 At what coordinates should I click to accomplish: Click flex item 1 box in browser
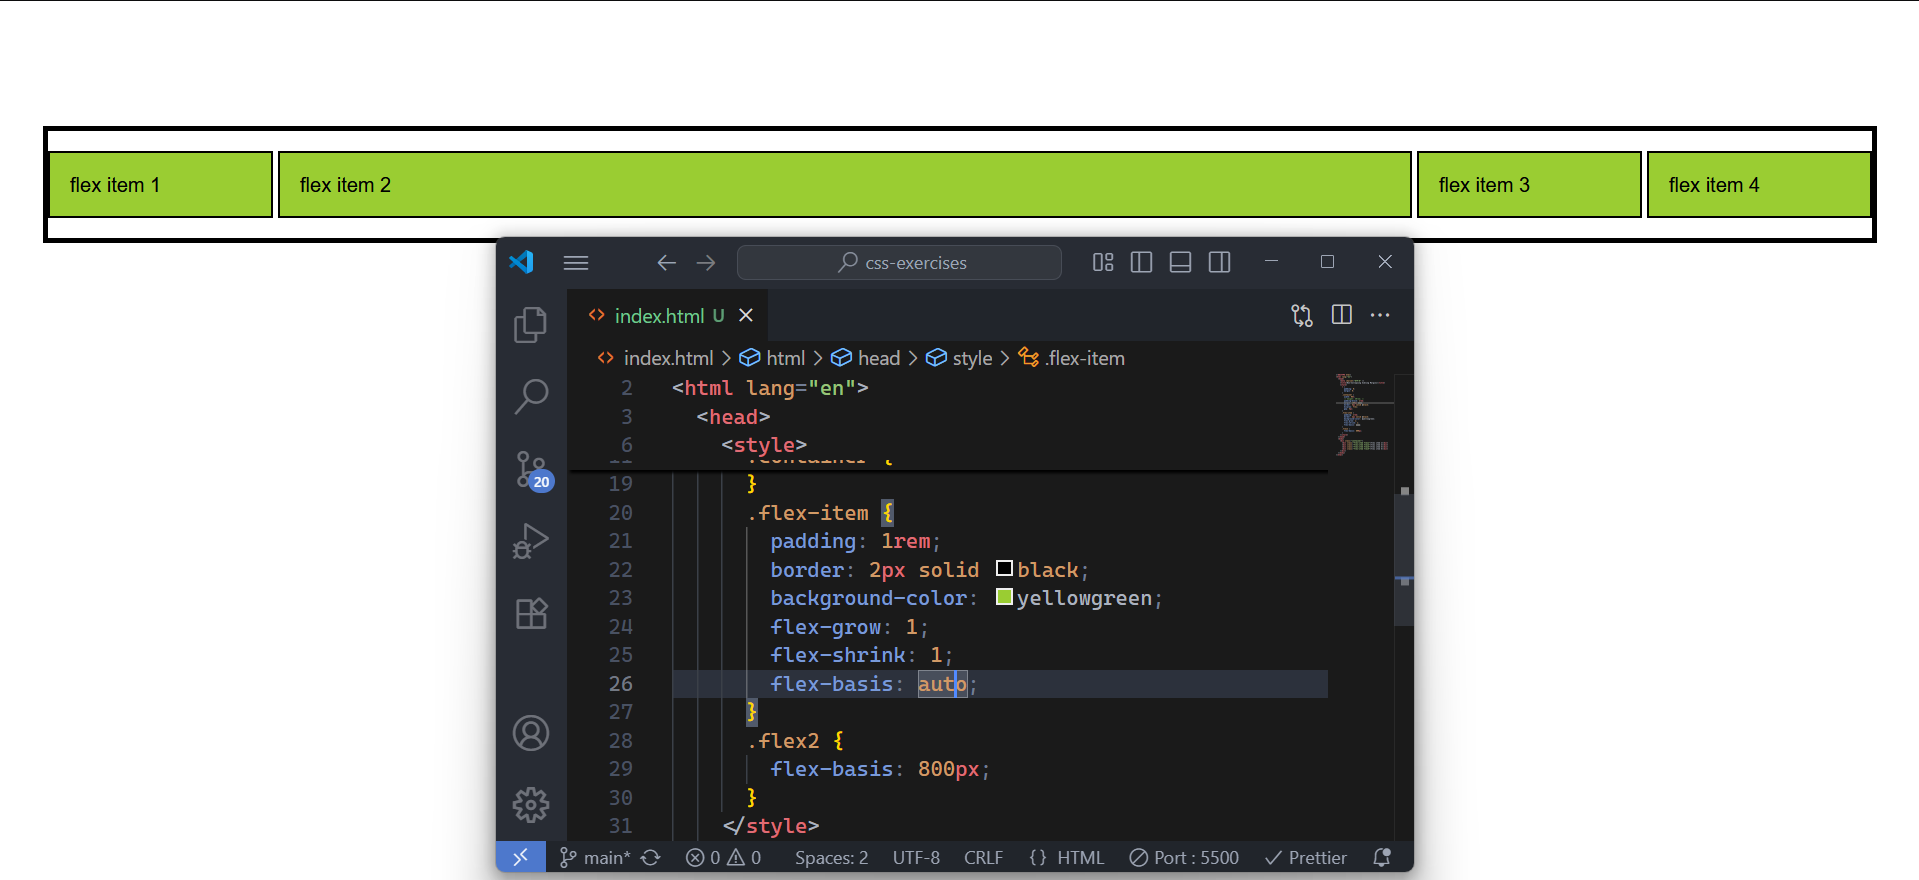pos(161,185)
